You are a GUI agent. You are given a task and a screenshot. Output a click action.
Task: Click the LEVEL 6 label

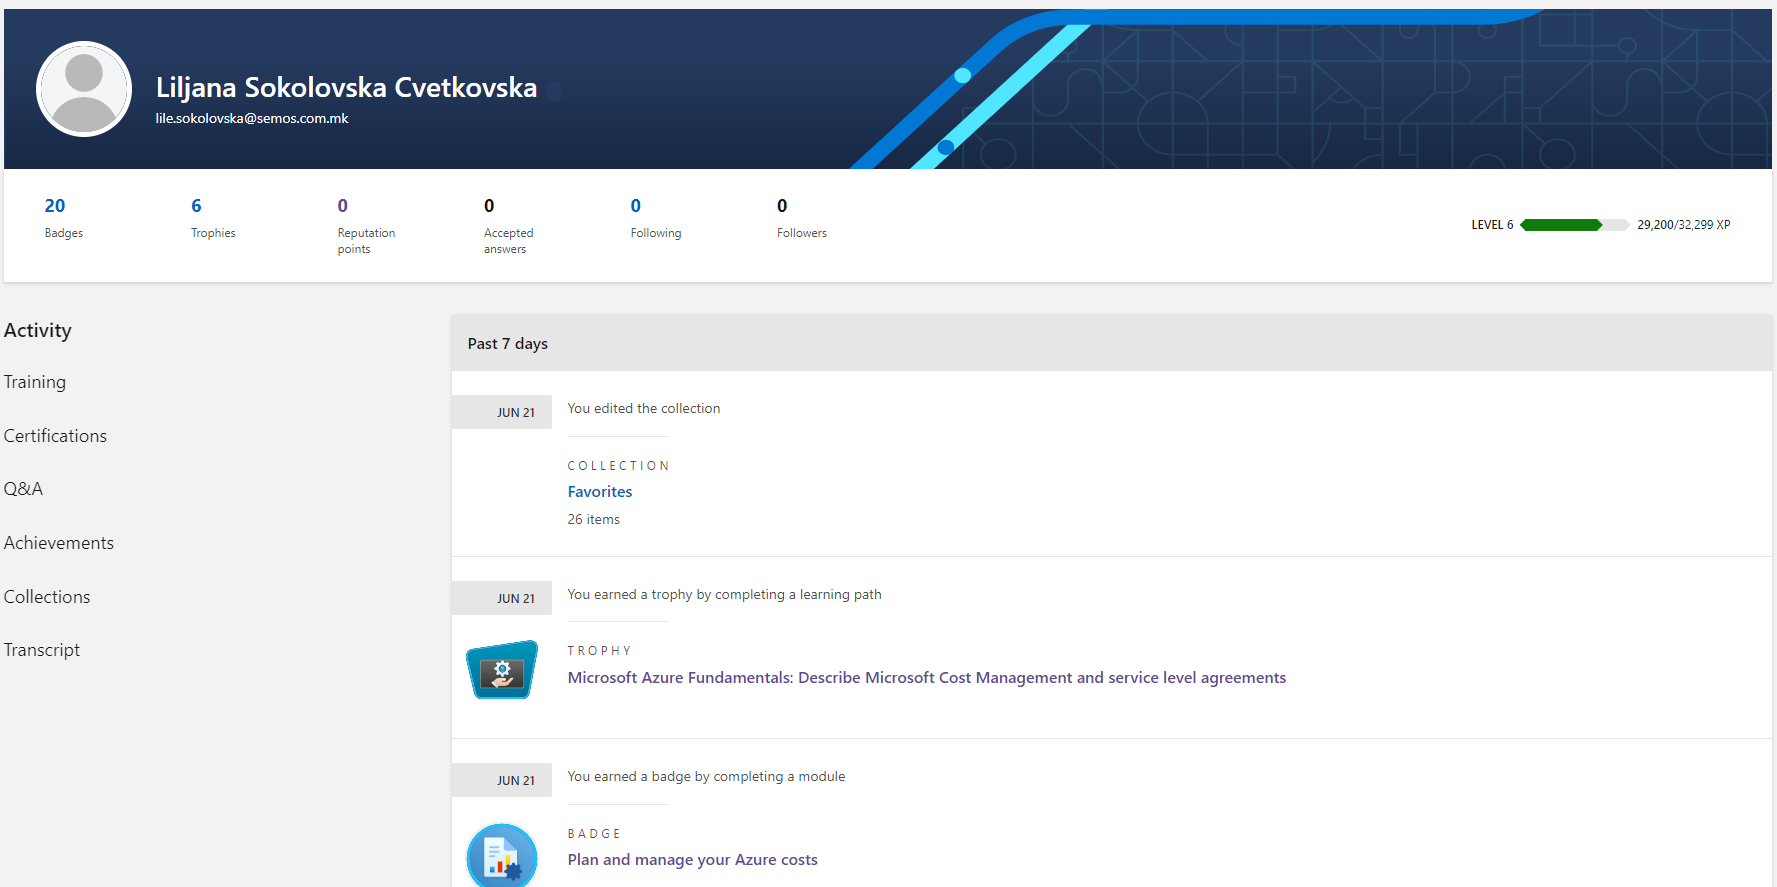pos(1492,225)
